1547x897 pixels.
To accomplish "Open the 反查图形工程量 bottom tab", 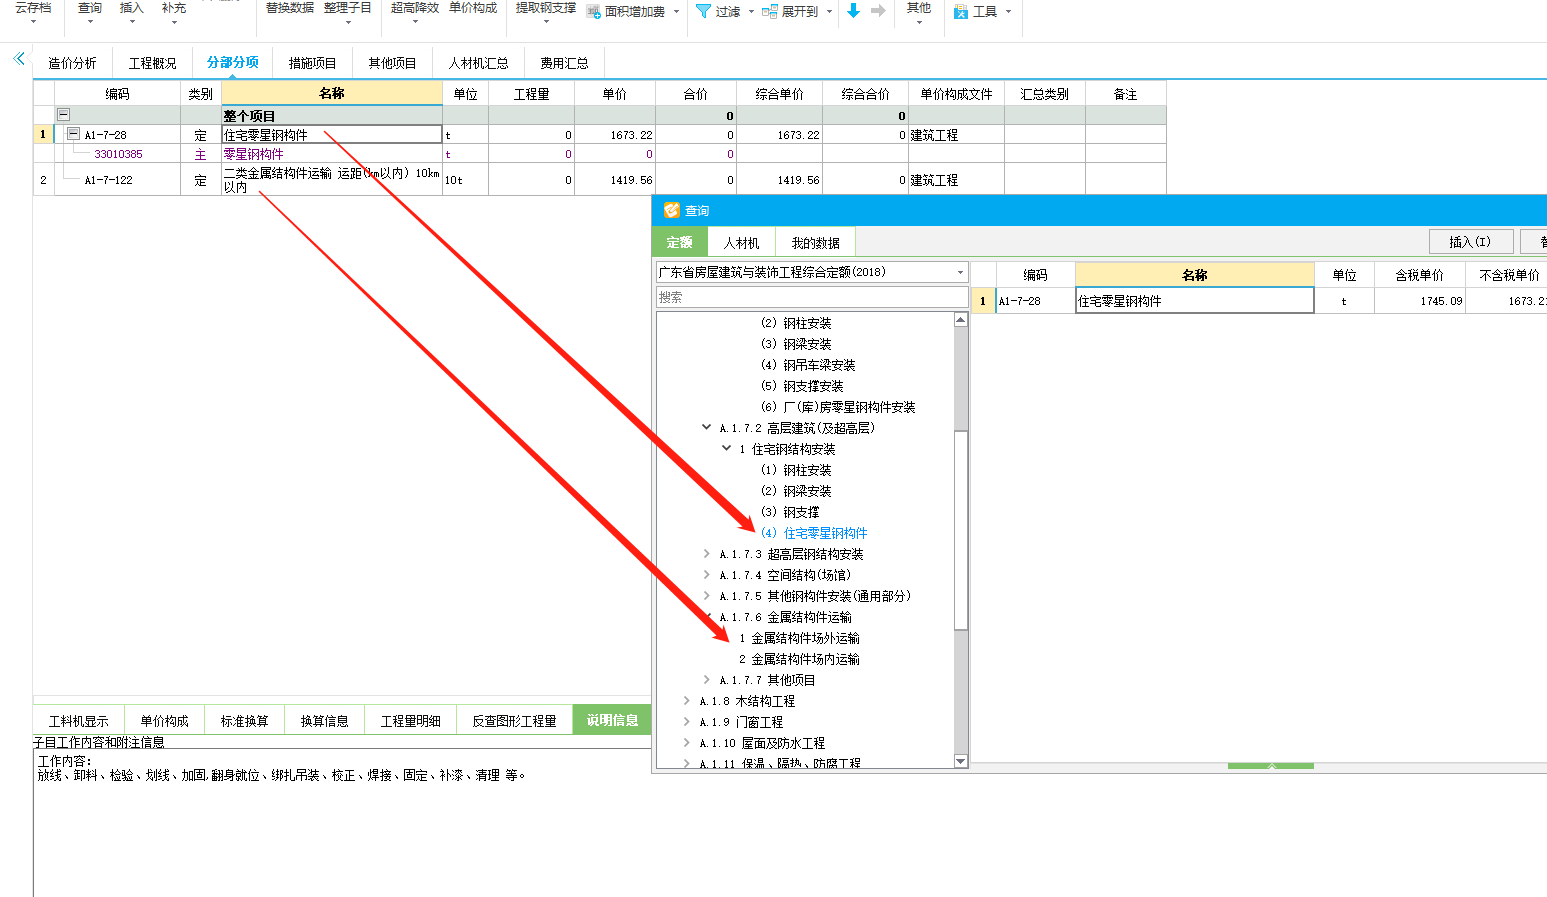I will 514,721.
